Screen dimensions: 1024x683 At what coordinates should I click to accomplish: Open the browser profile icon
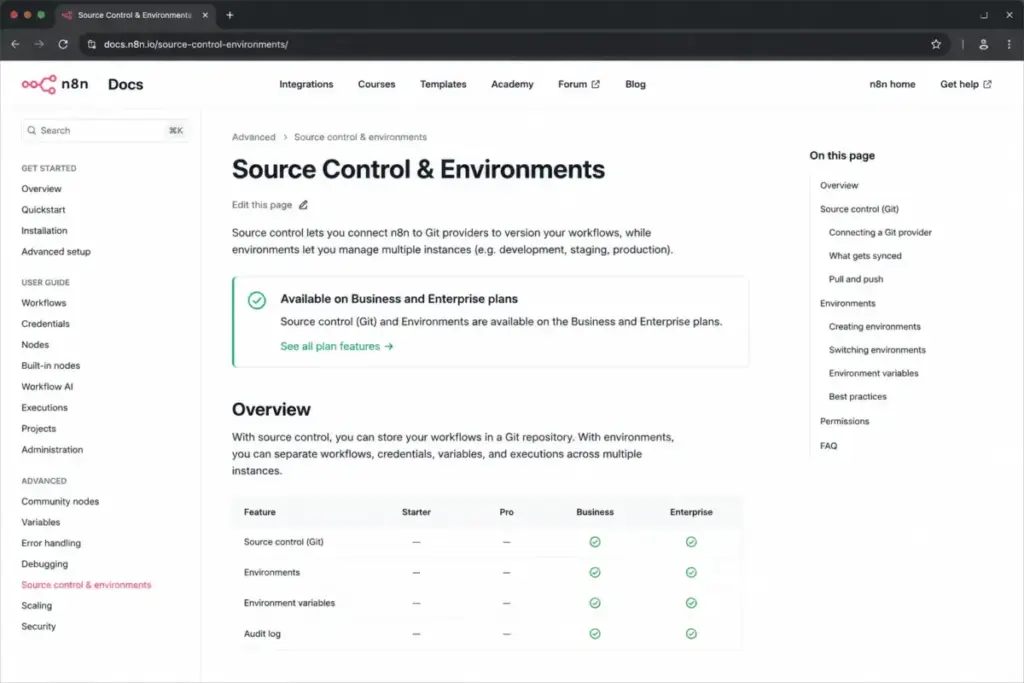[x=984, y=44]
